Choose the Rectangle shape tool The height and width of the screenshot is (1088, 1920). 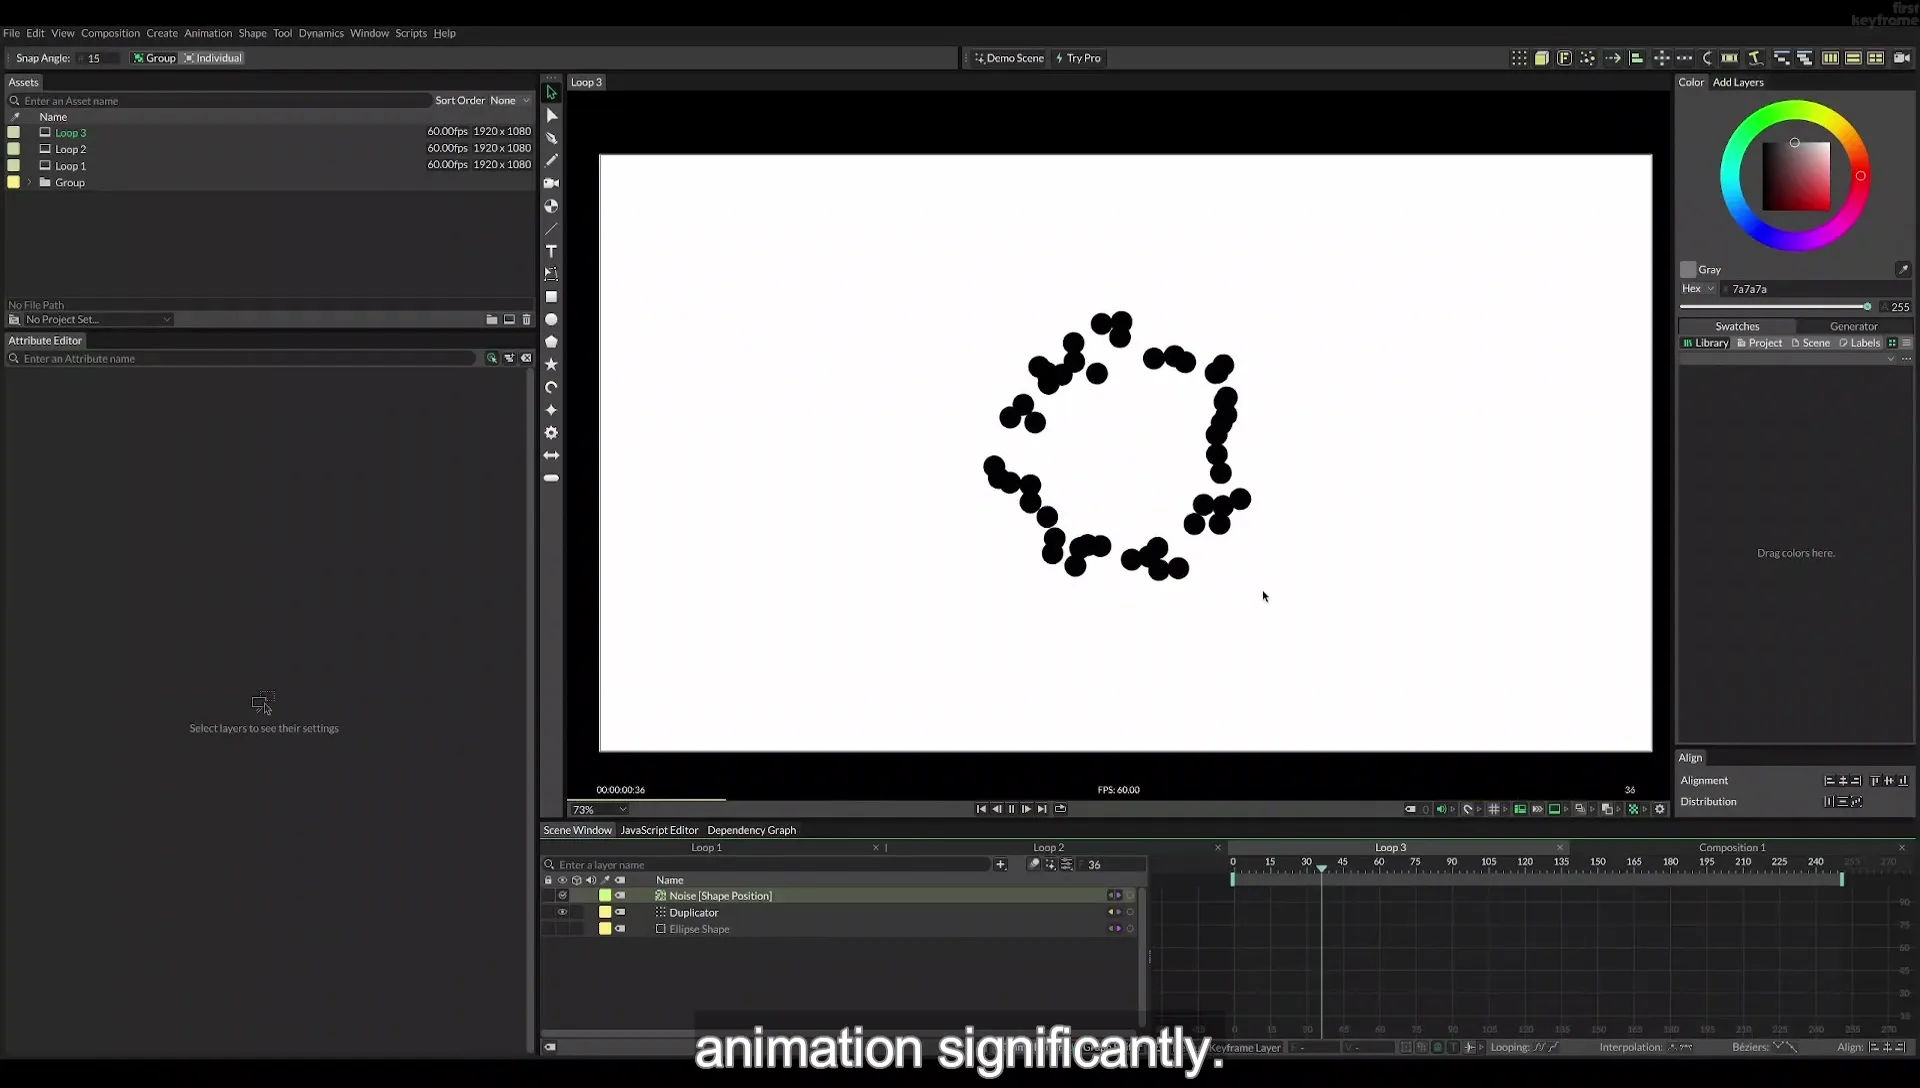pos(551,297)
